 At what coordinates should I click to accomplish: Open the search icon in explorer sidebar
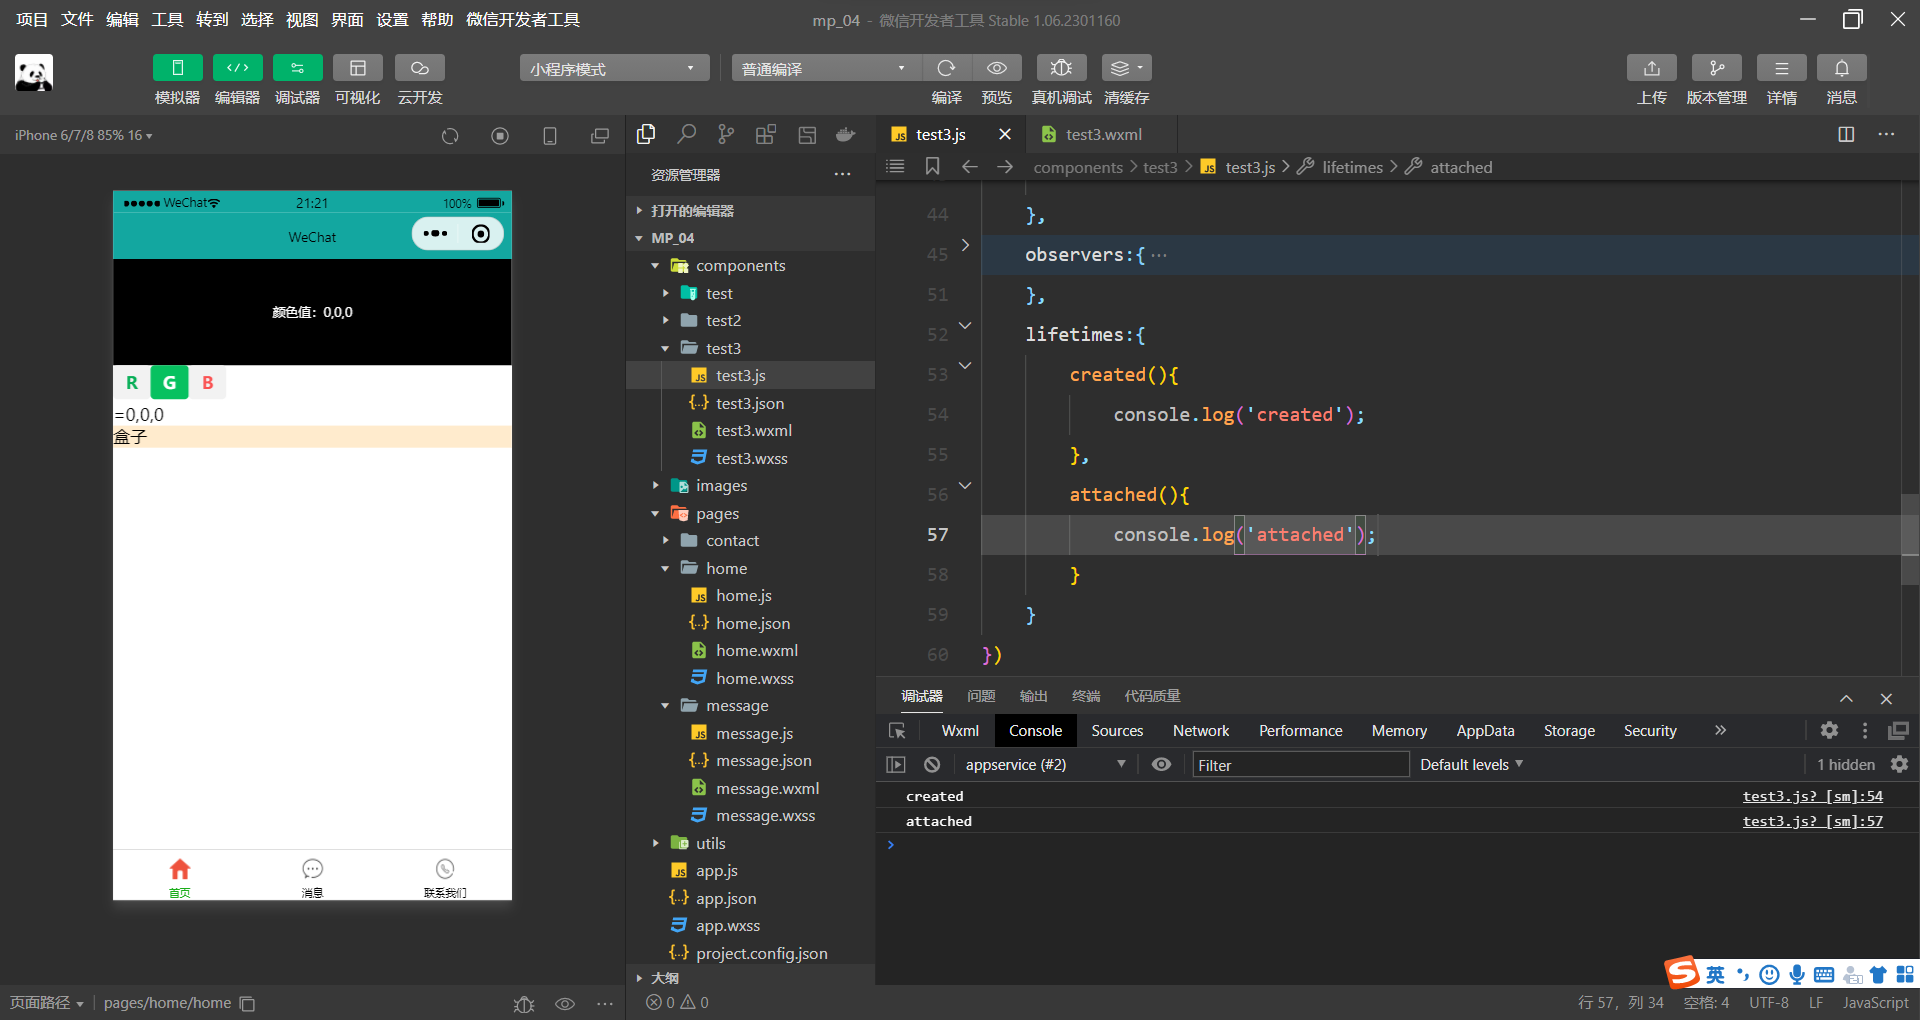point(686,134)
